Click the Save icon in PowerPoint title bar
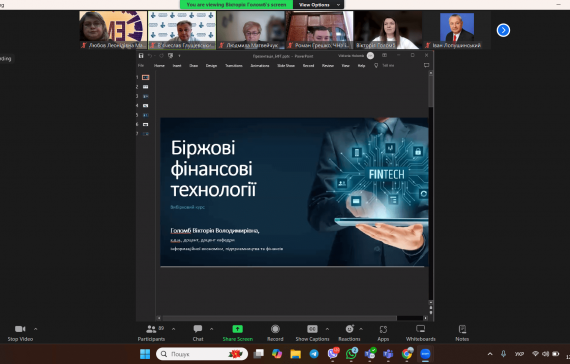Viewport: 570px width, 364px height. point(141,56)
